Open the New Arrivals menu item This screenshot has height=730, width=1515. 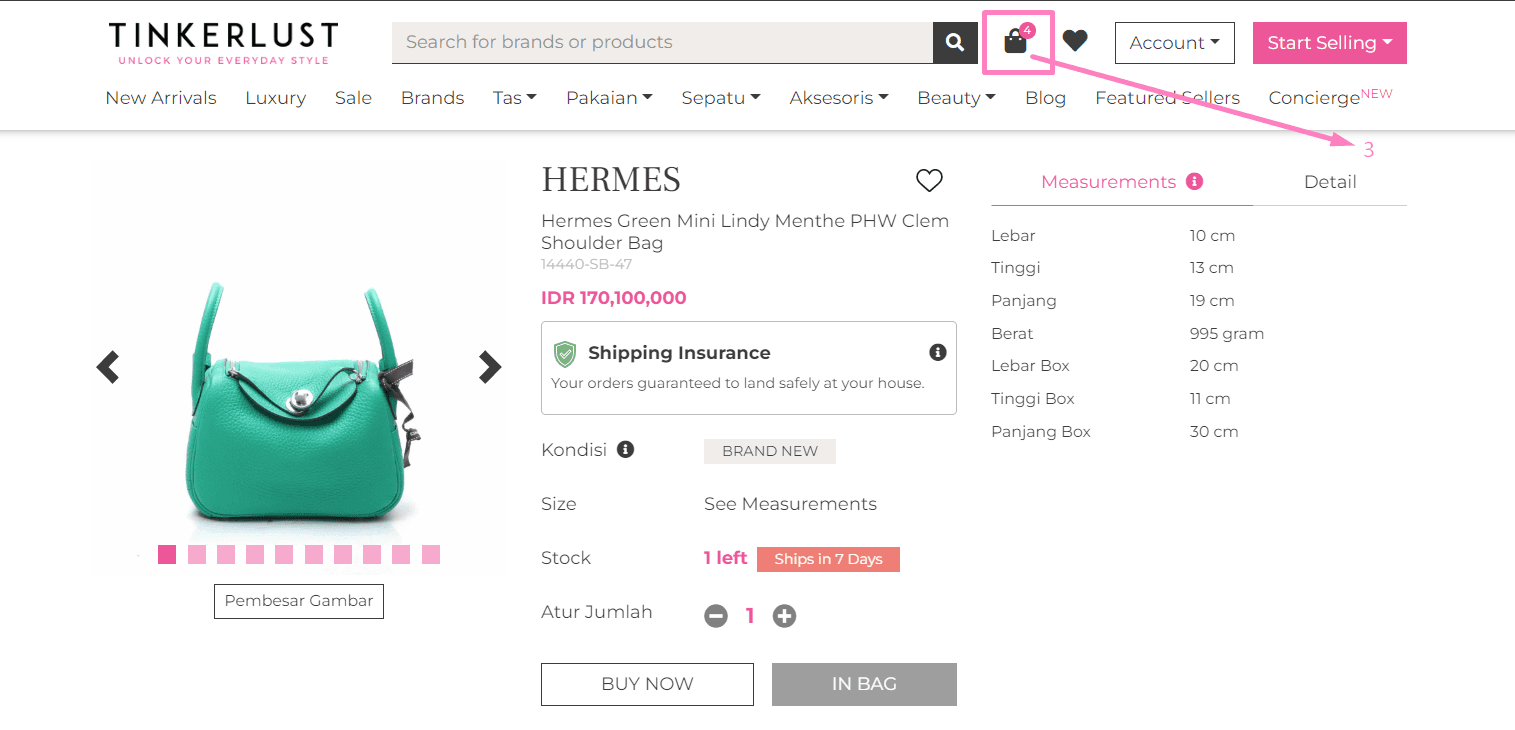[x=161, y=98]
